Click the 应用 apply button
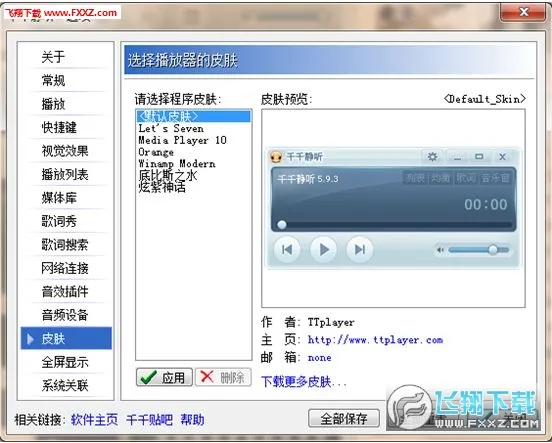Image resolution: width=552 pixels, height=443 pixels. pyautogui.click(x=164, y=378)
